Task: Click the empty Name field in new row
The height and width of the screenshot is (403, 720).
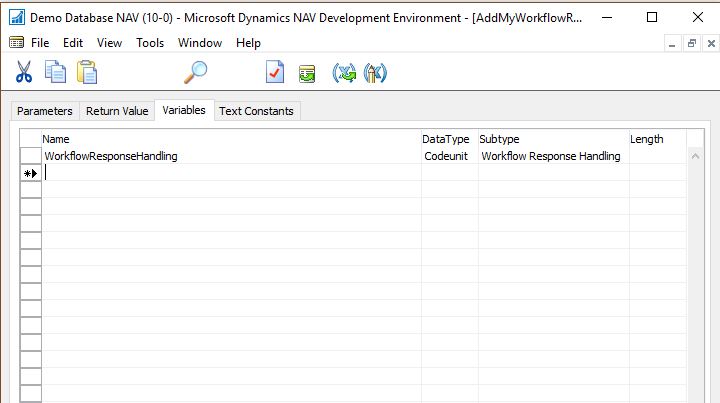Action: point(230,173)
